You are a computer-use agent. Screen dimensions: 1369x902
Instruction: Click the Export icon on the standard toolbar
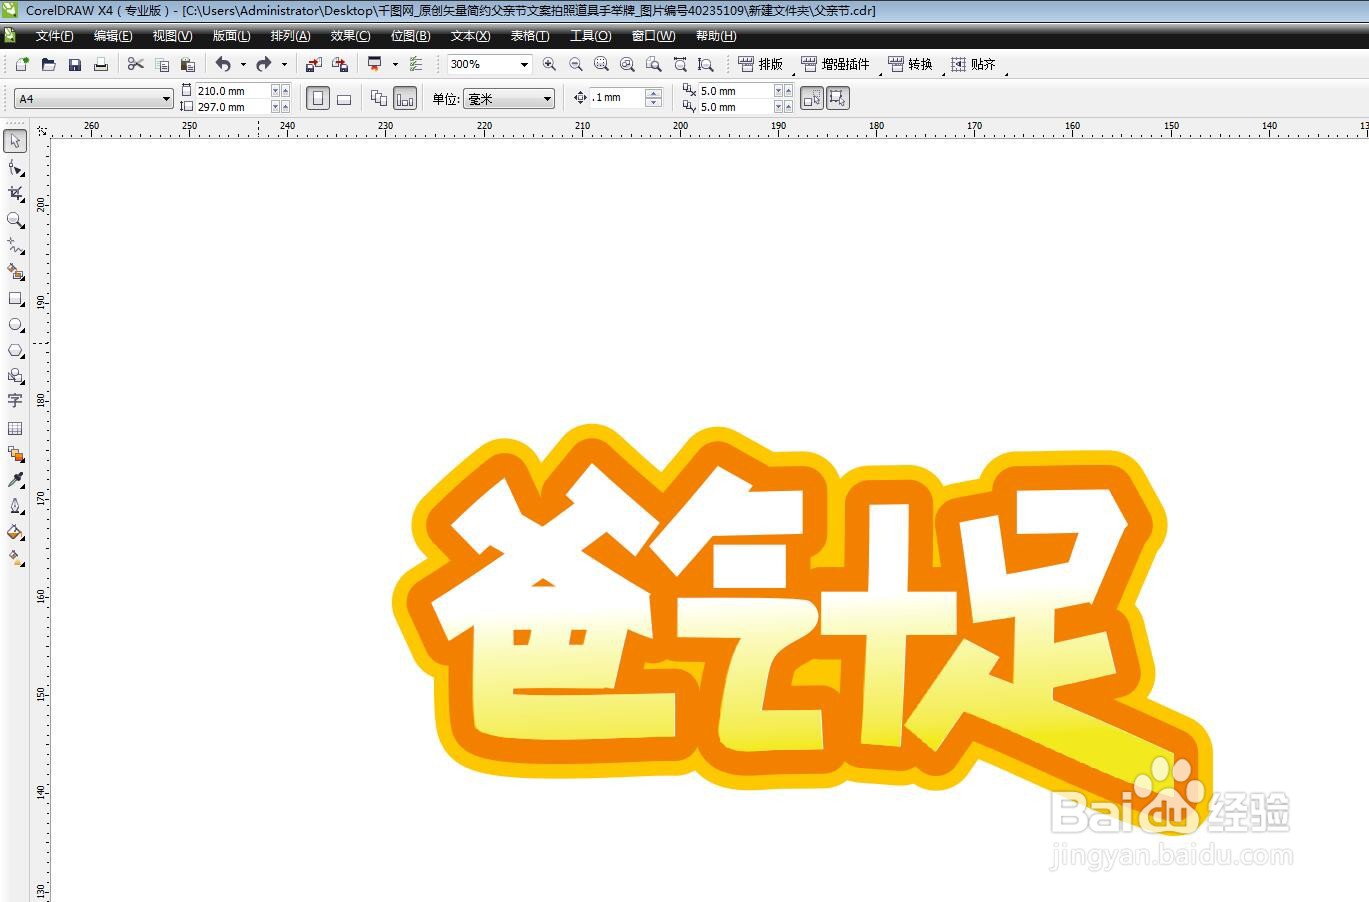point(339,64)
